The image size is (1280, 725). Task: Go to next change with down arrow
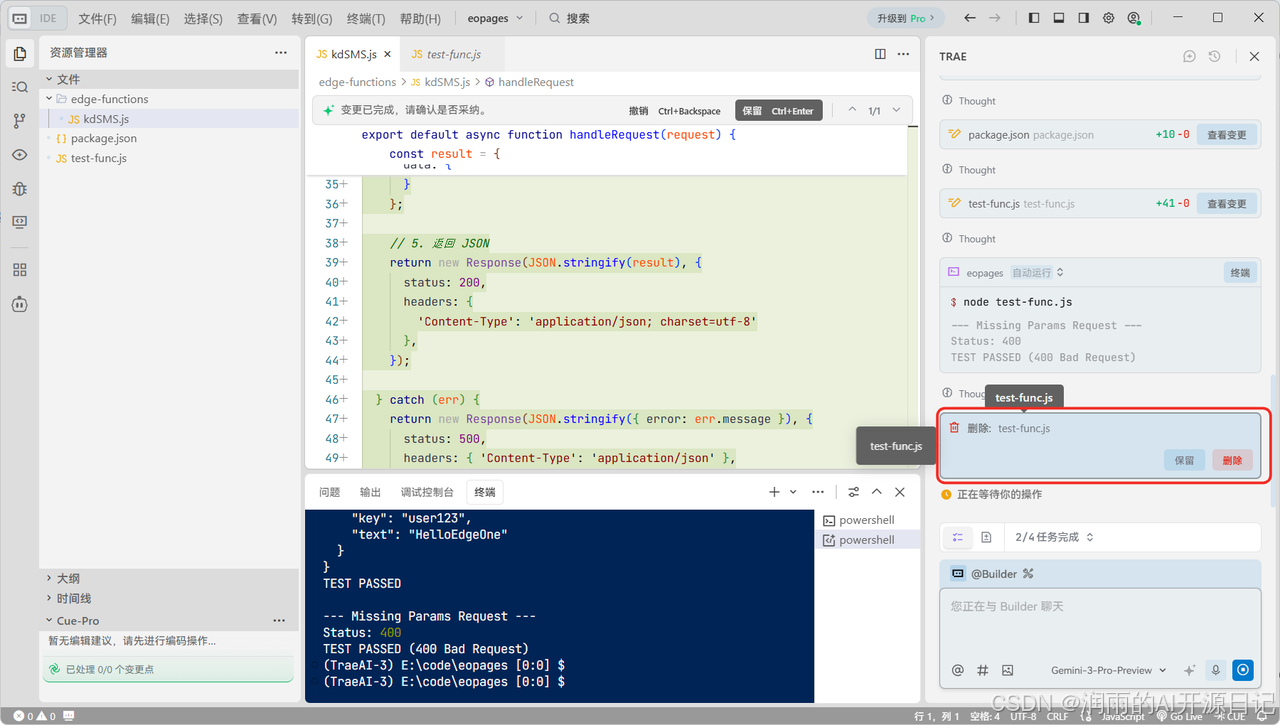coord(896,110)
